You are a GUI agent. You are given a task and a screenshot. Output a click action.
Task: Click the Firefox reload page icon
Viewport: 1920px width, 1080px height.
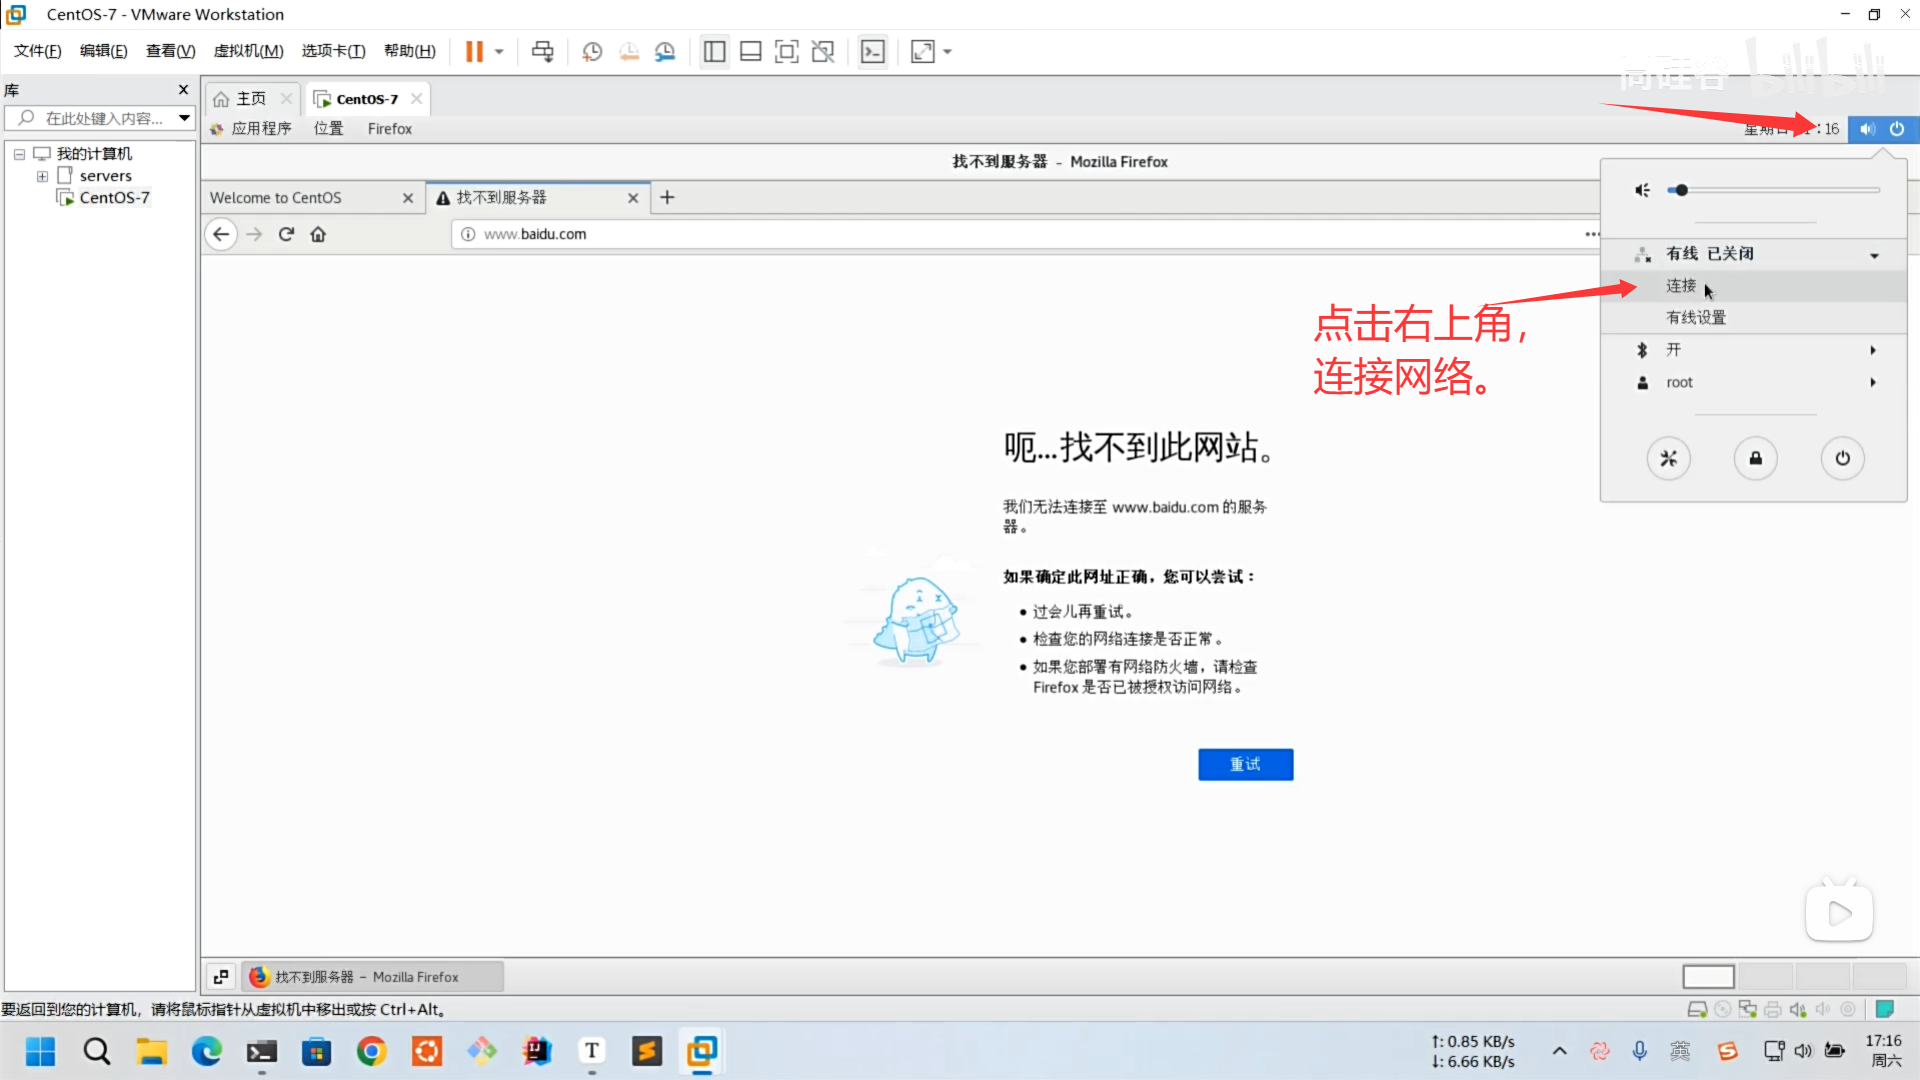click(286, 234)
